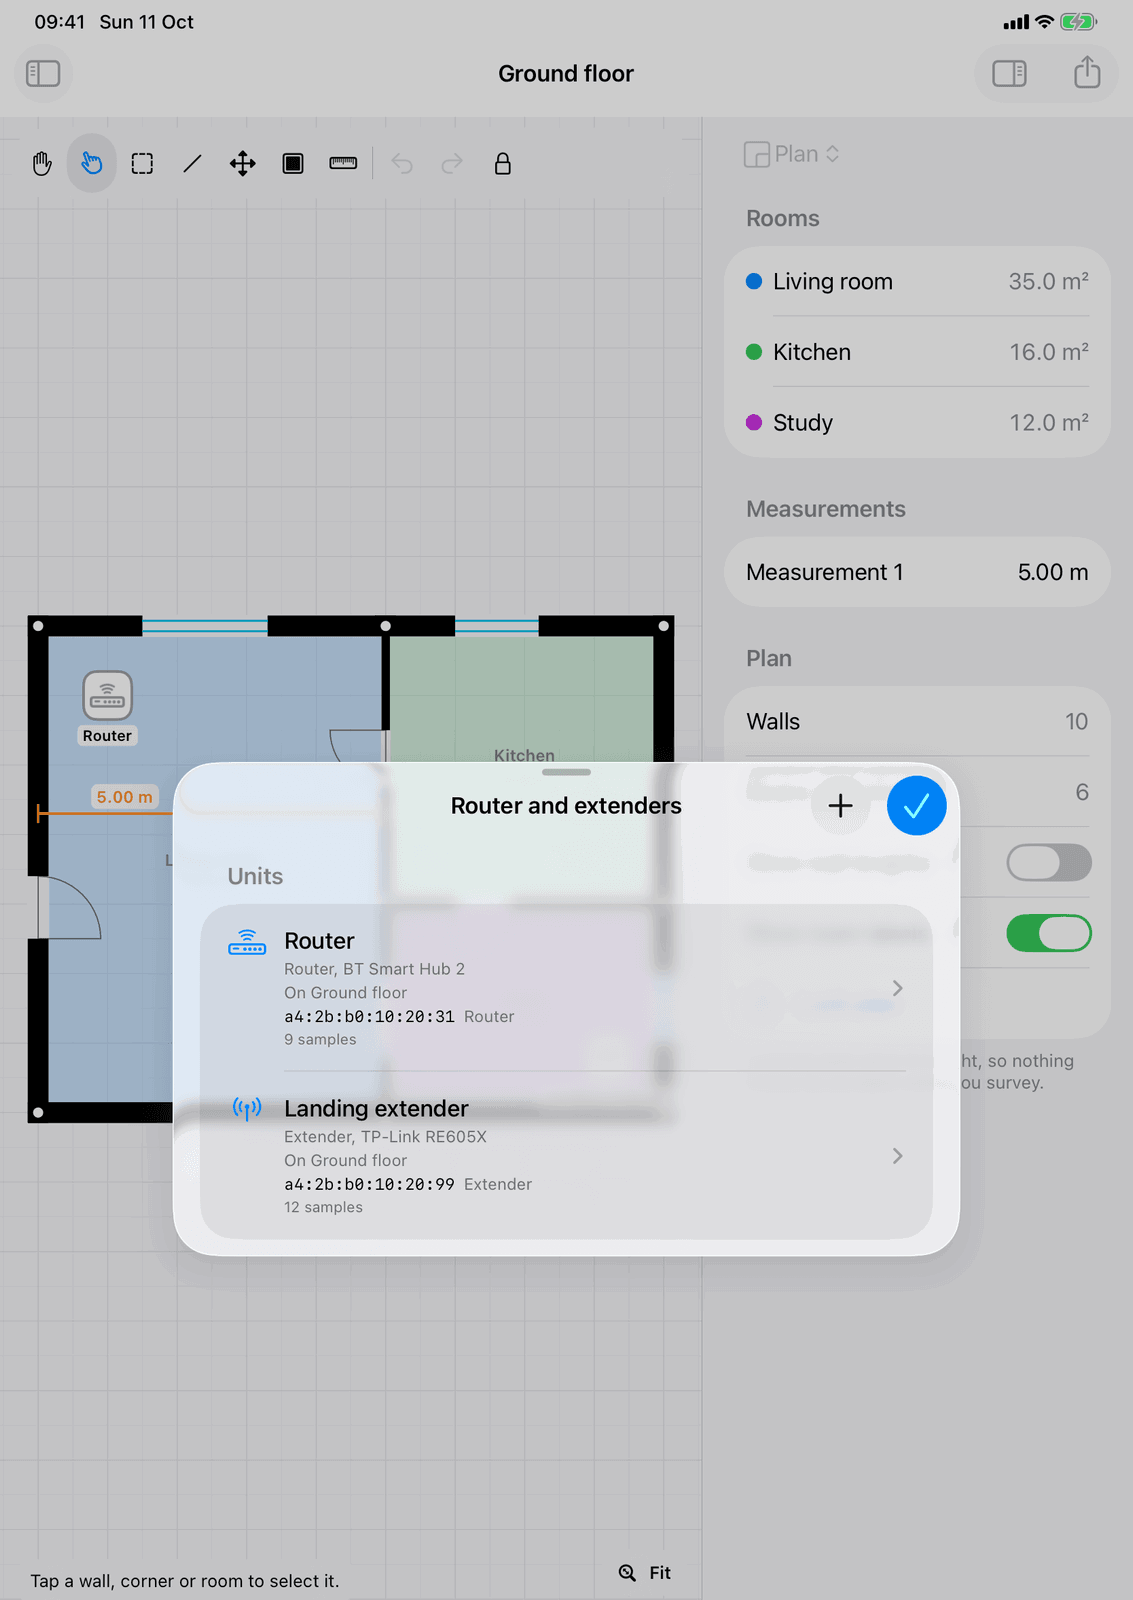Select the pan hand tool
This screenshot has height=1600, width=1133.
(42, 163)
